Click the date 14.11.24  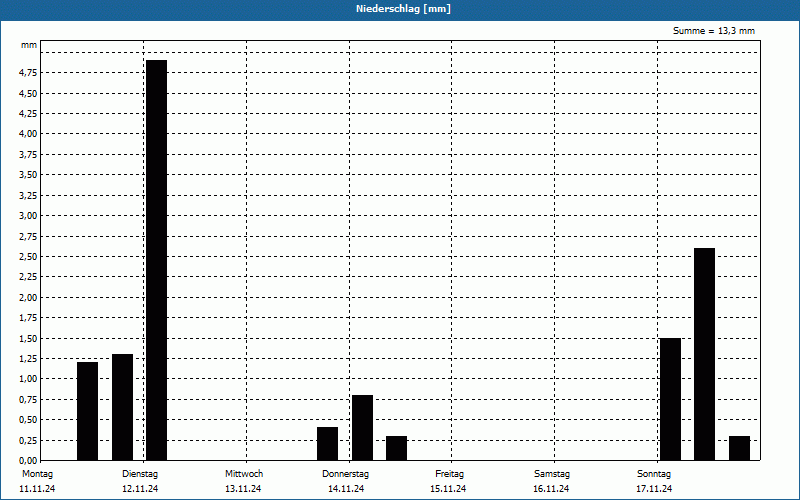(346, 489)
